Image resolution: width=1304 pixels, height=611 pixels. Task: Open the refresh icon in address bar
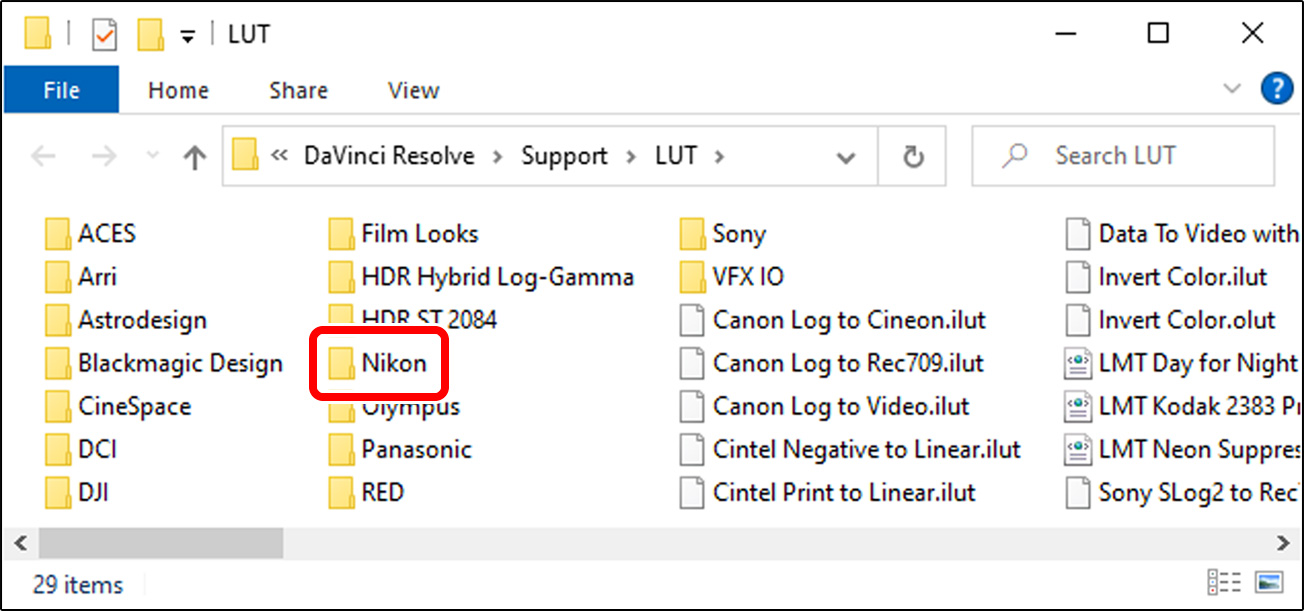(912, 156)
